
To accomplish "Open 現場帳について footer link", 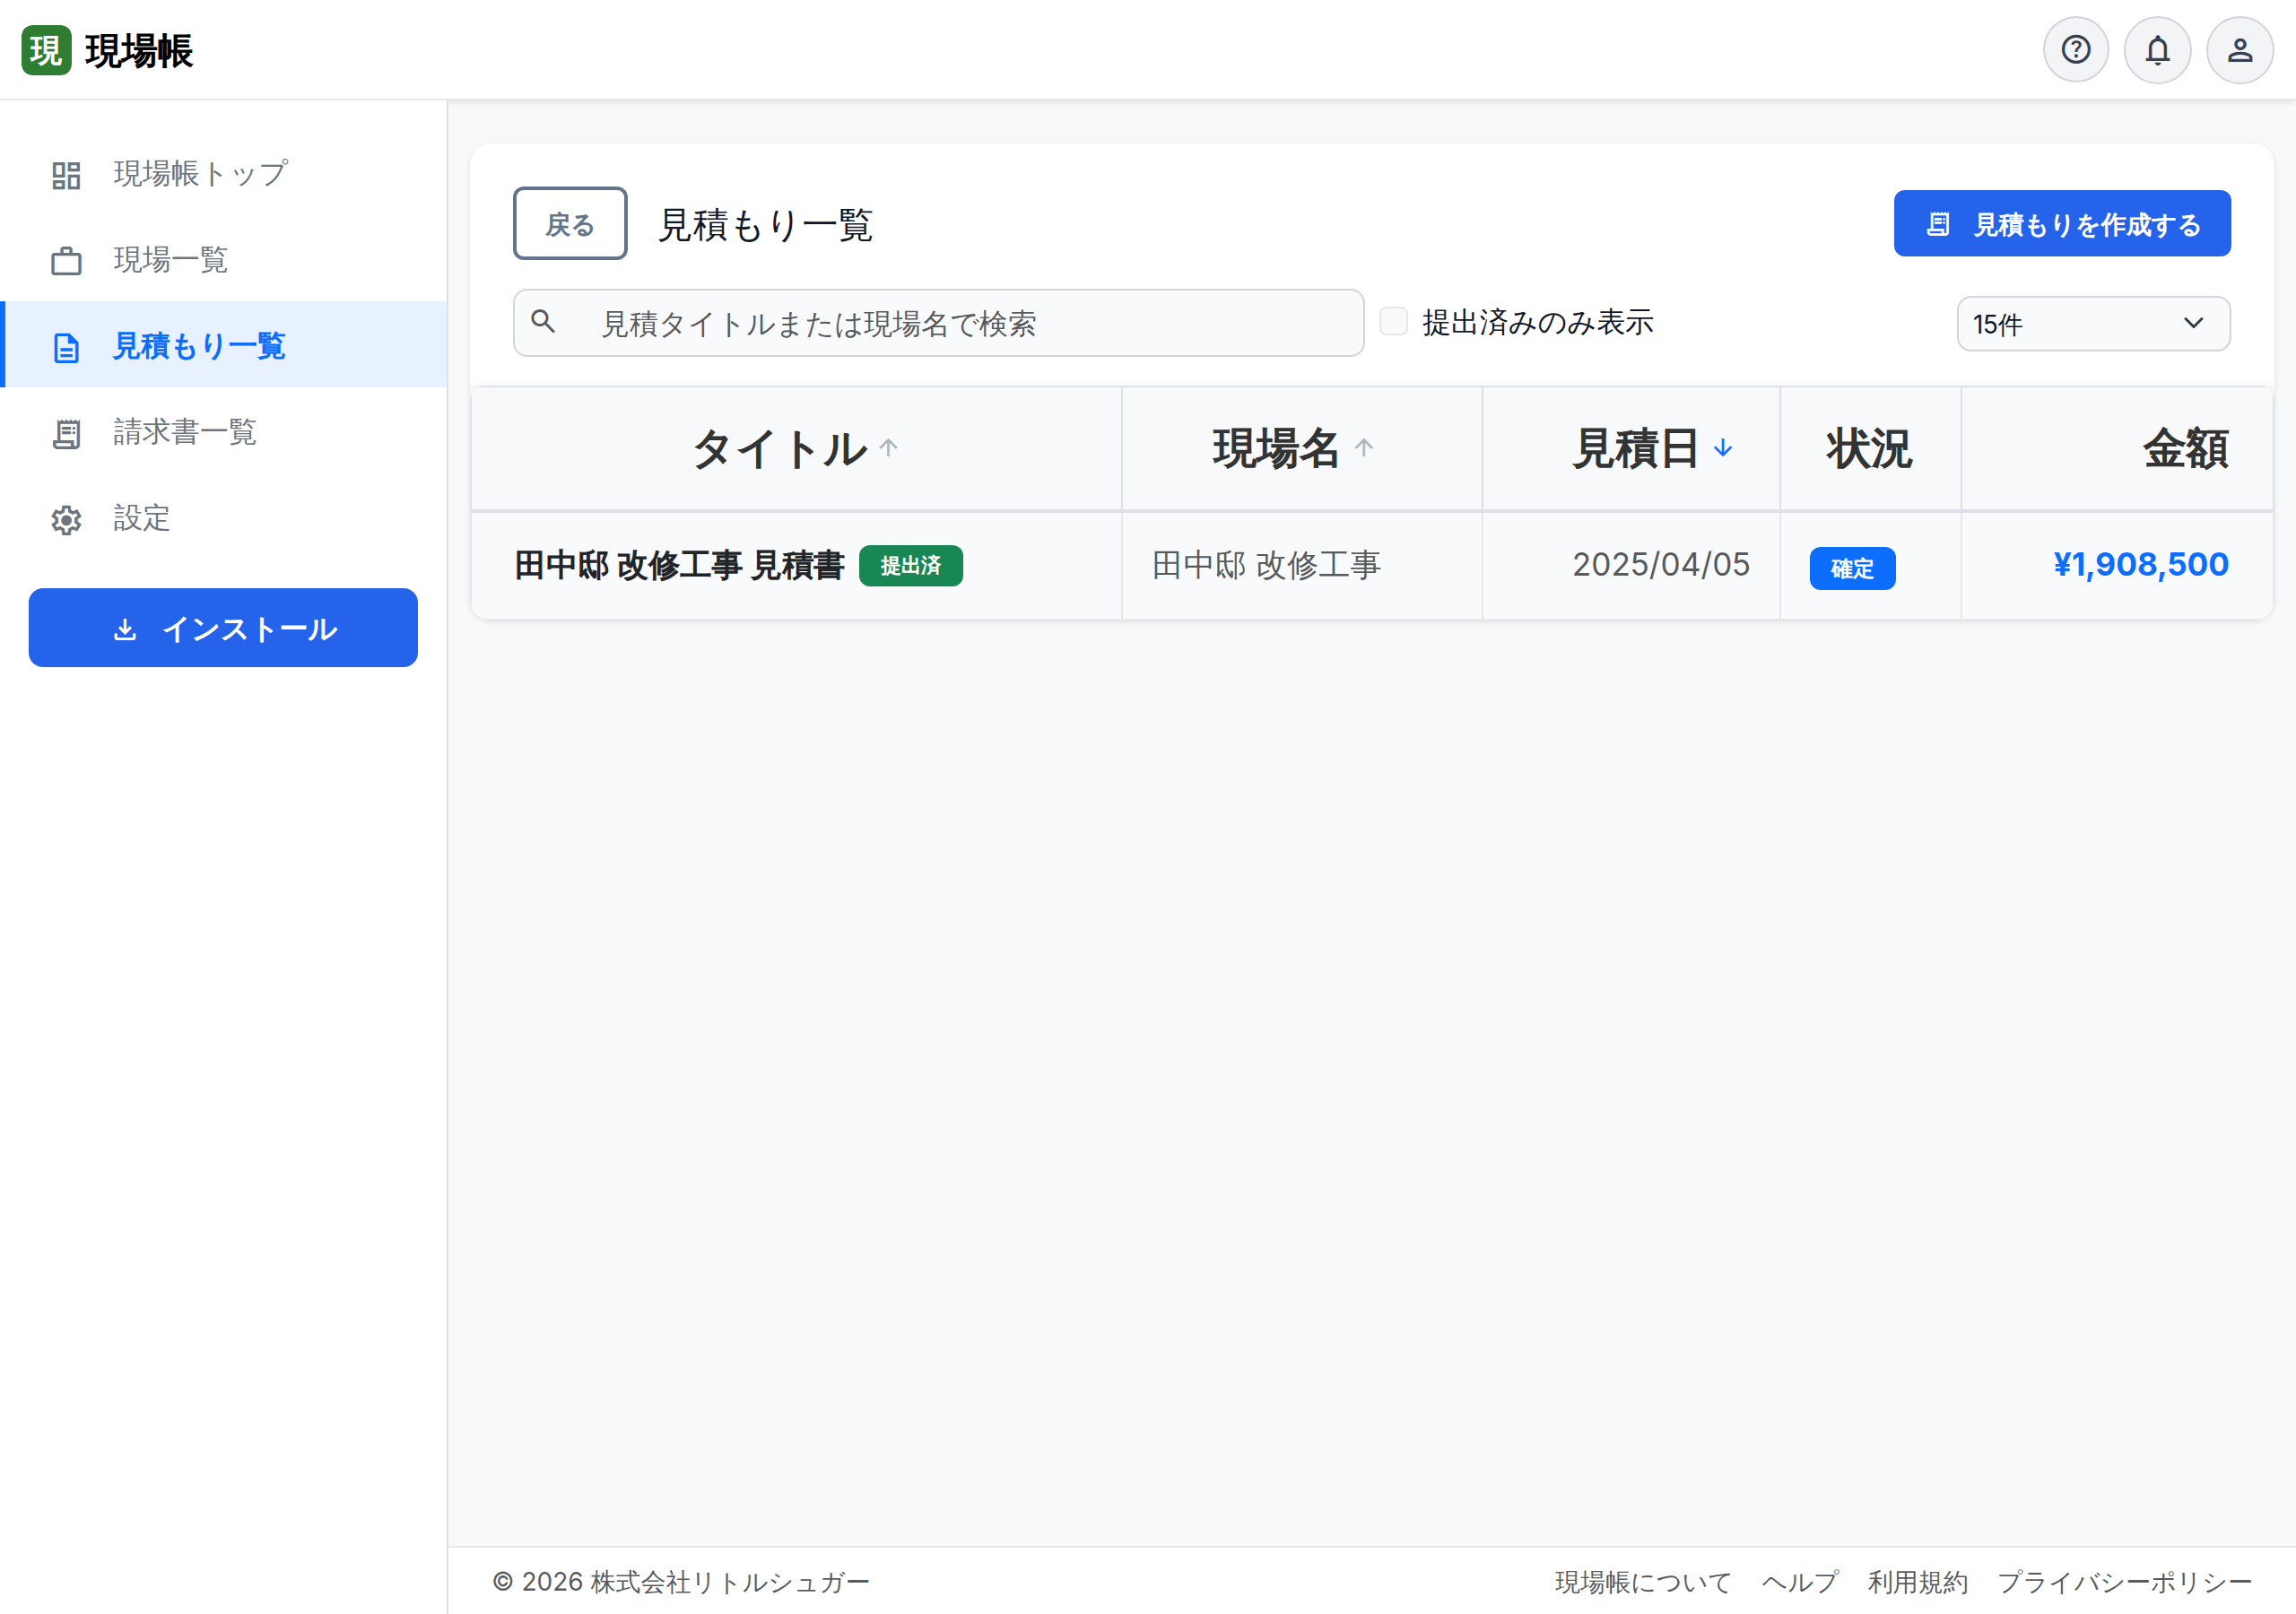I will click(x=1642, y=1582).
